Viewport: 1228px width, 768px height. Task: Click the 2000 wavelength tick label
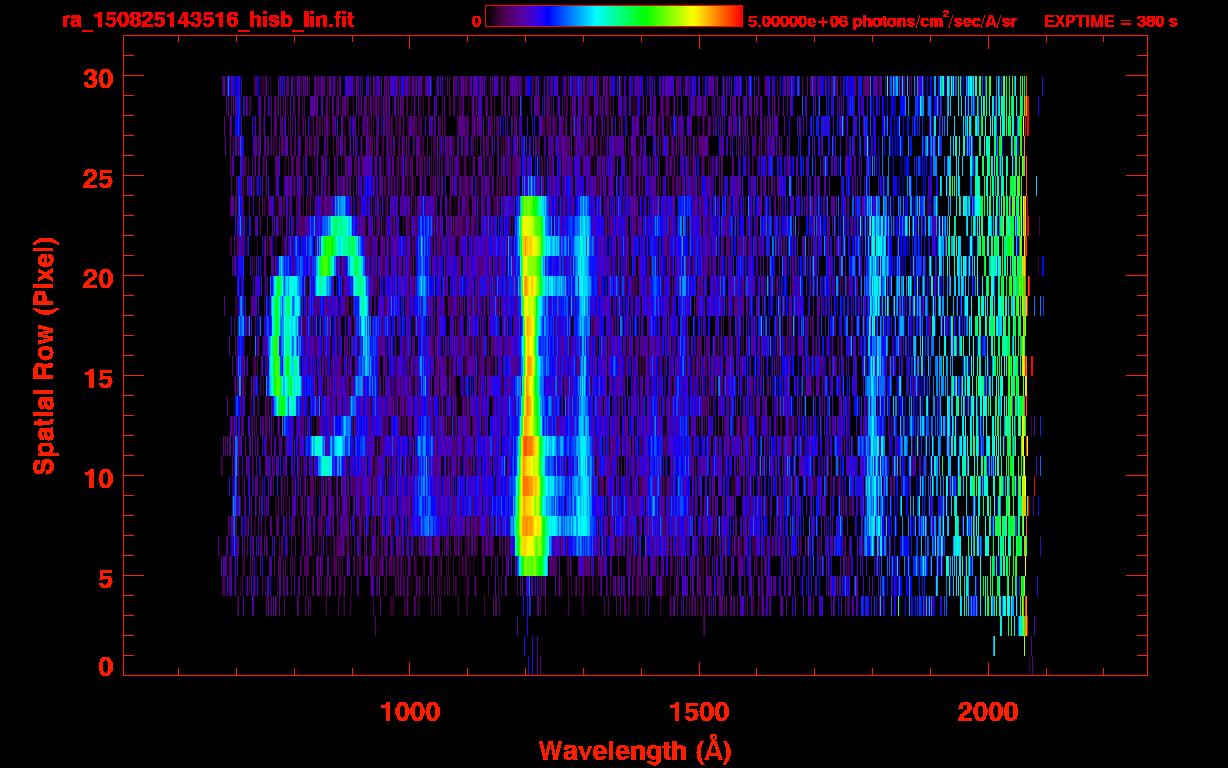pos(988,712)
